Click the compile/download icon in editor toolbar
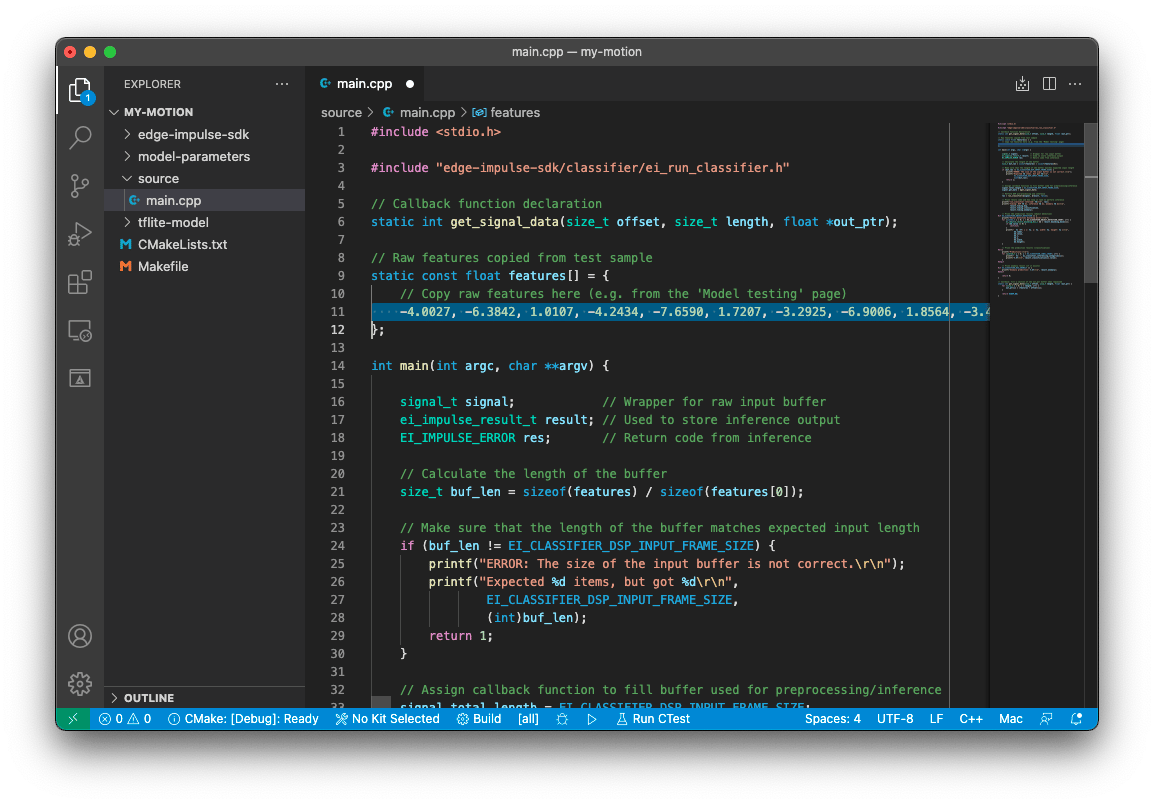The image size is (1154, 804). click(1022, 84)
